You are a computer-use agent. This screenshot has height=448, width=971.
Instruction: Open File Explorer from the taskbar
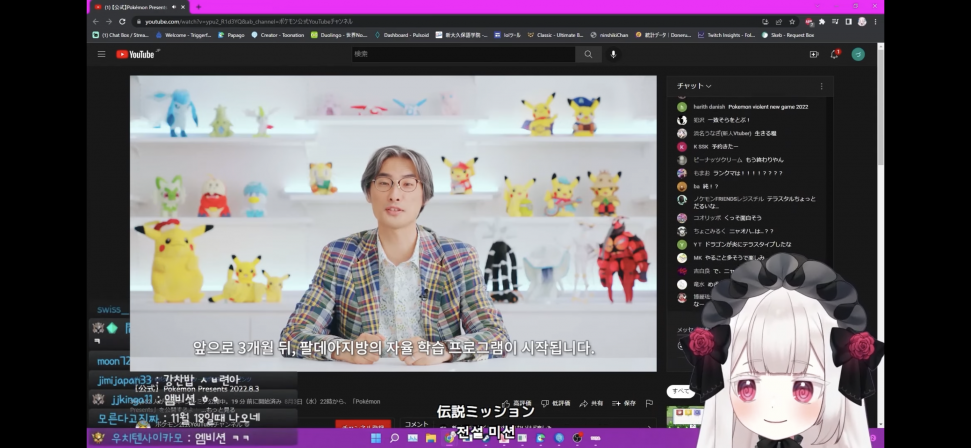tap(431, 438)
